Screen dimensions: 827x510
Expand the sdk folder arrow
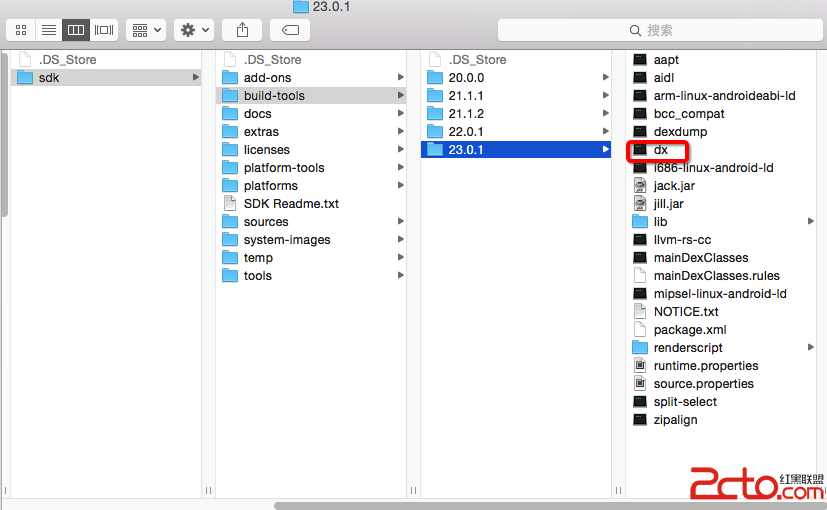point(196,78)
